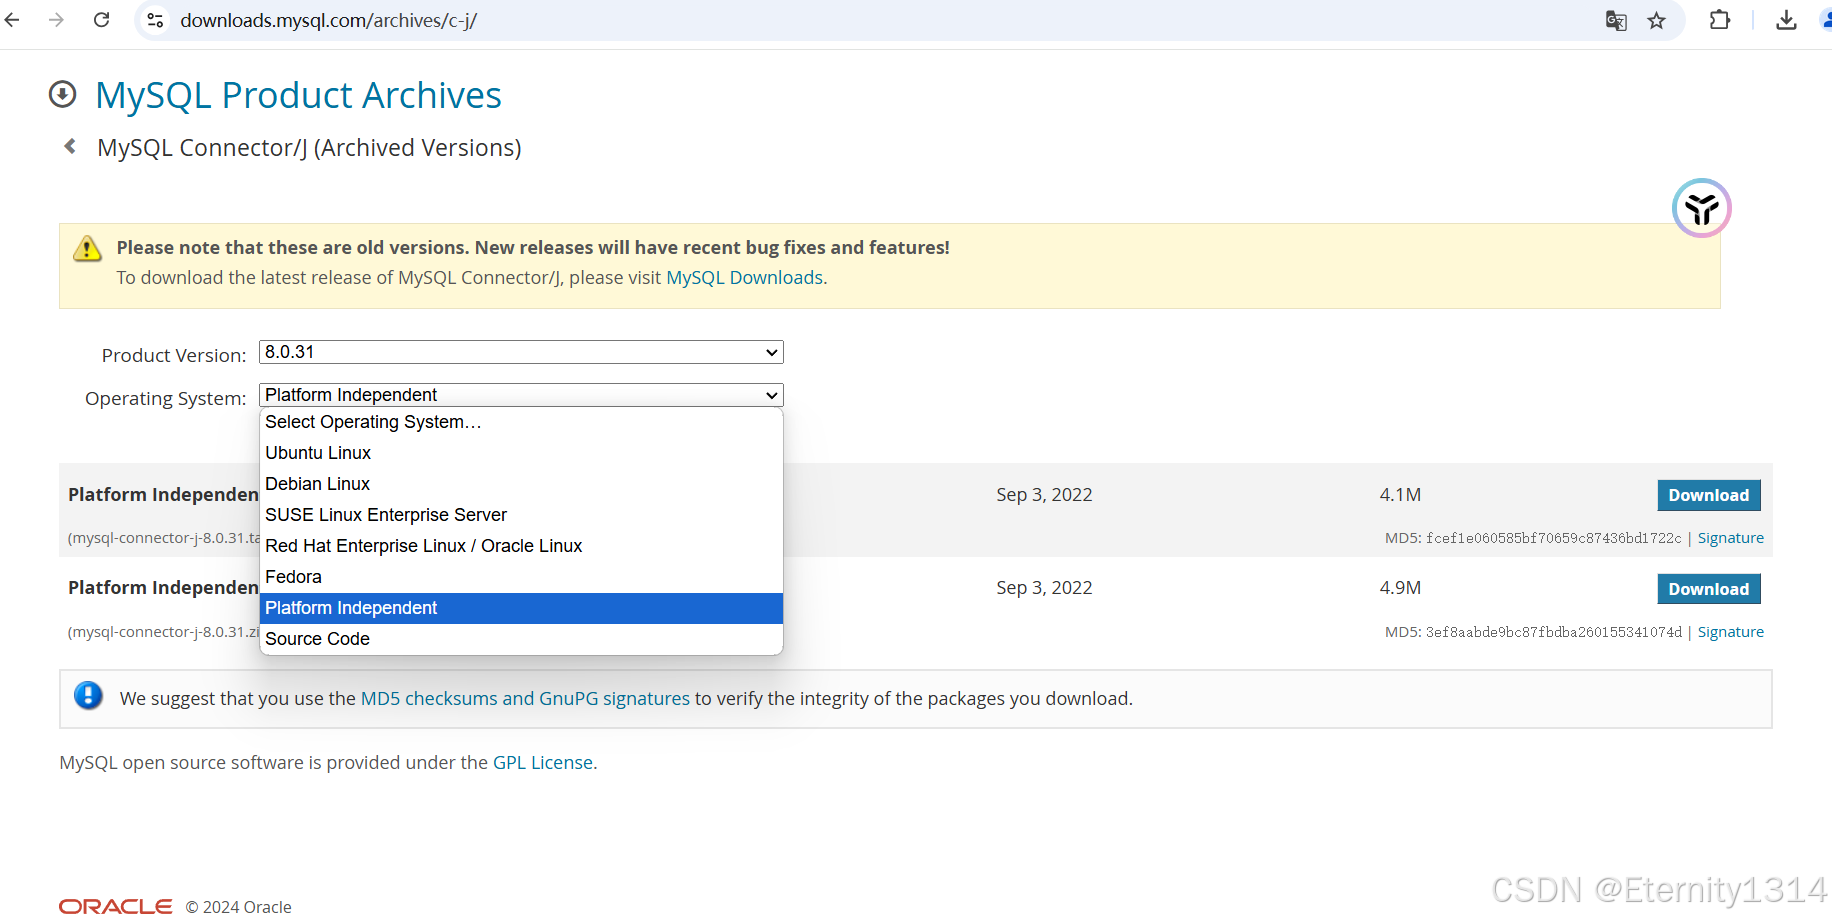1832x922 pixels.
Task: Go back with the browser back arrow
Action: (x=12, y=20)
